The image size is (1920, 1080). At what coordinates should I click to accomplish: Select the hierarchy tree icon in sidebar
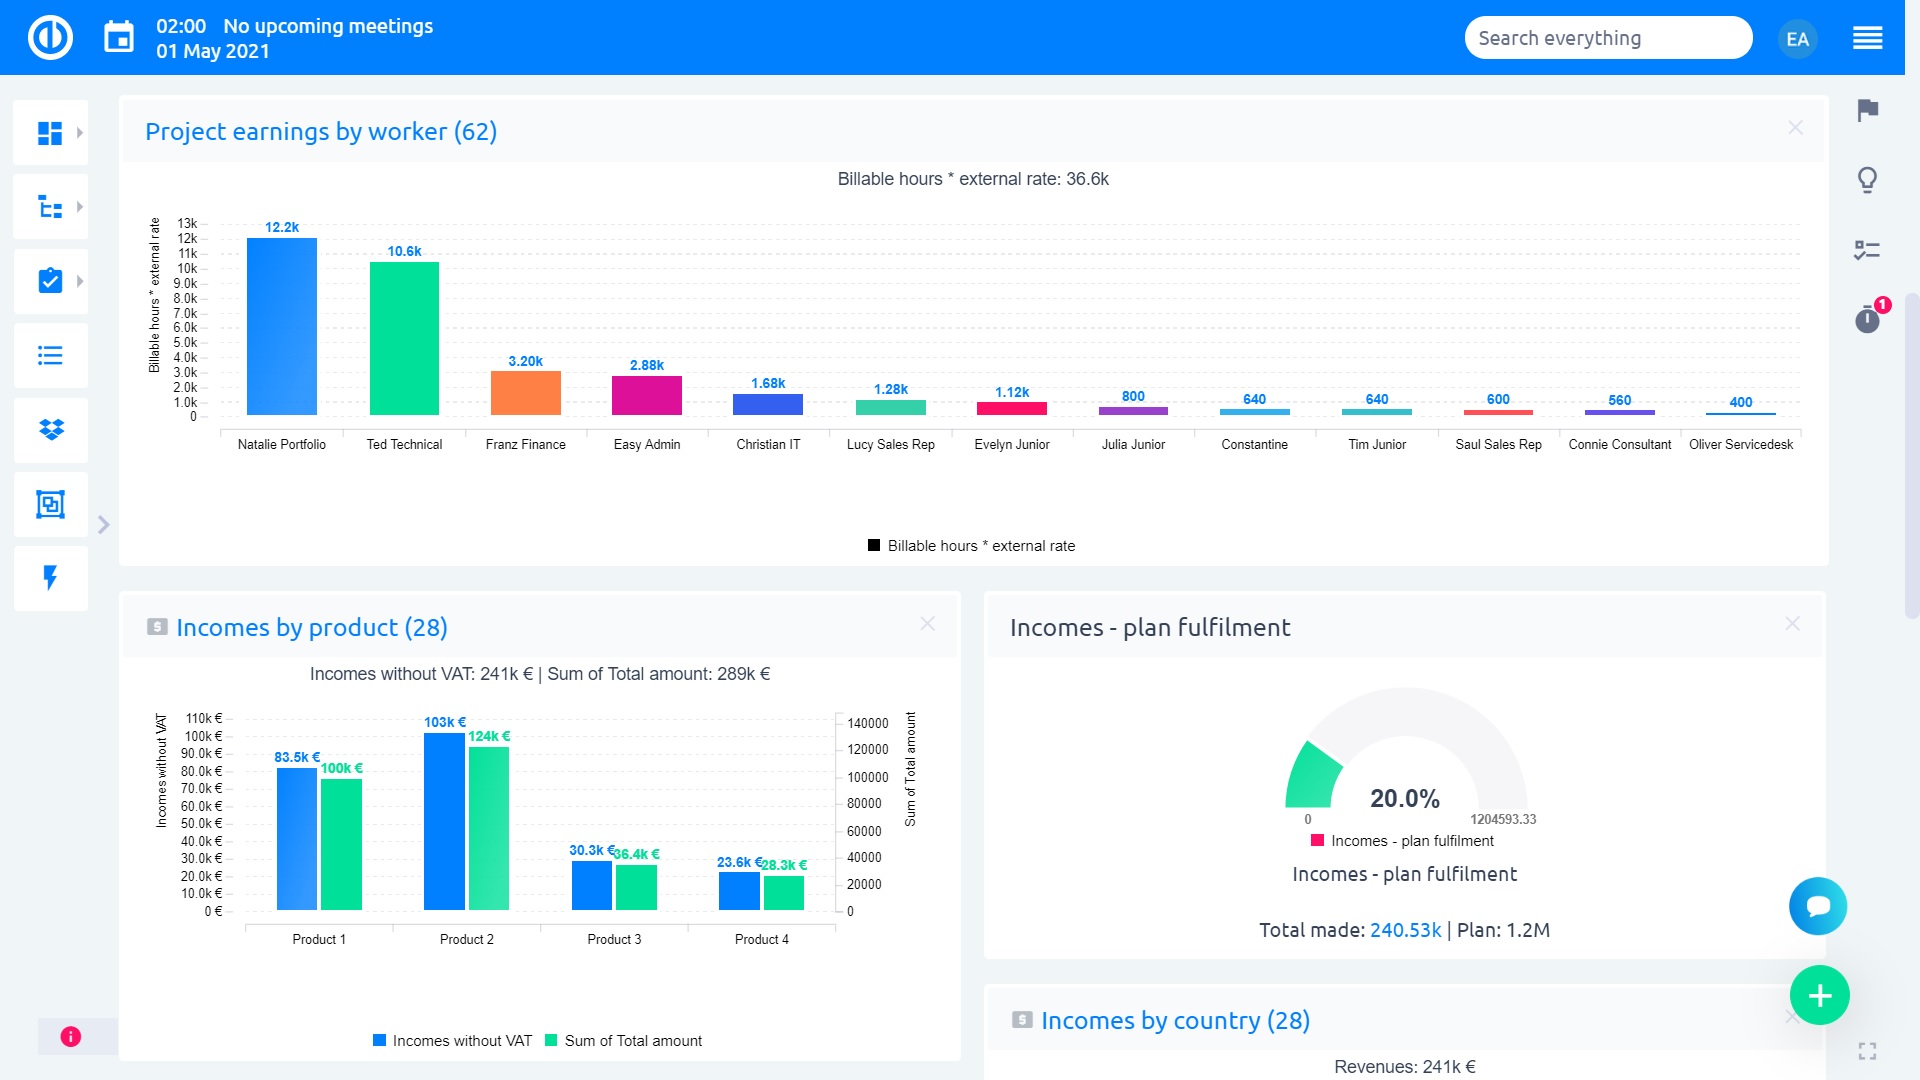coord(50,206)
